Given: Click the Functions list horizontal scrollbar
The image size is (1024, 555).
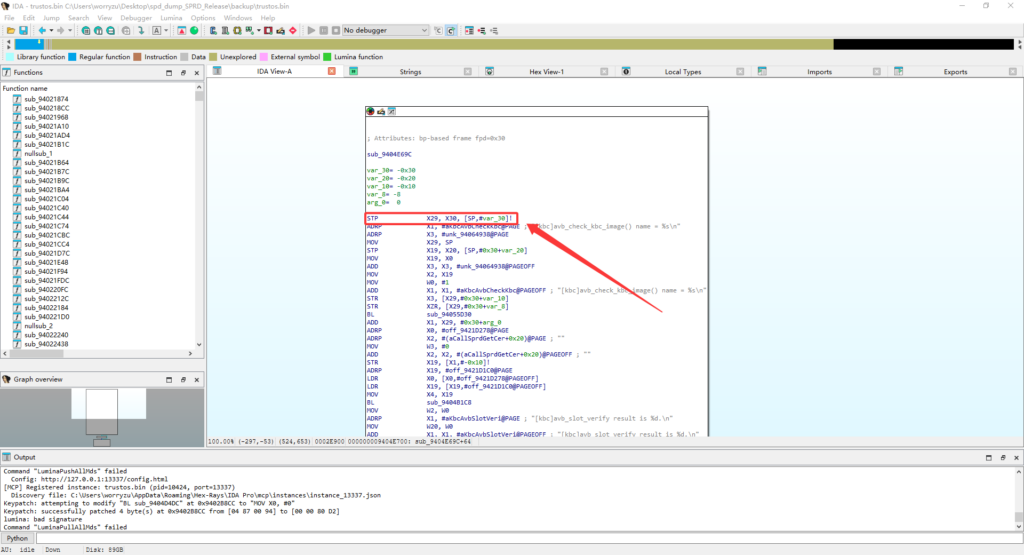Looking at the screenshot, I should [x=98, y=353].
